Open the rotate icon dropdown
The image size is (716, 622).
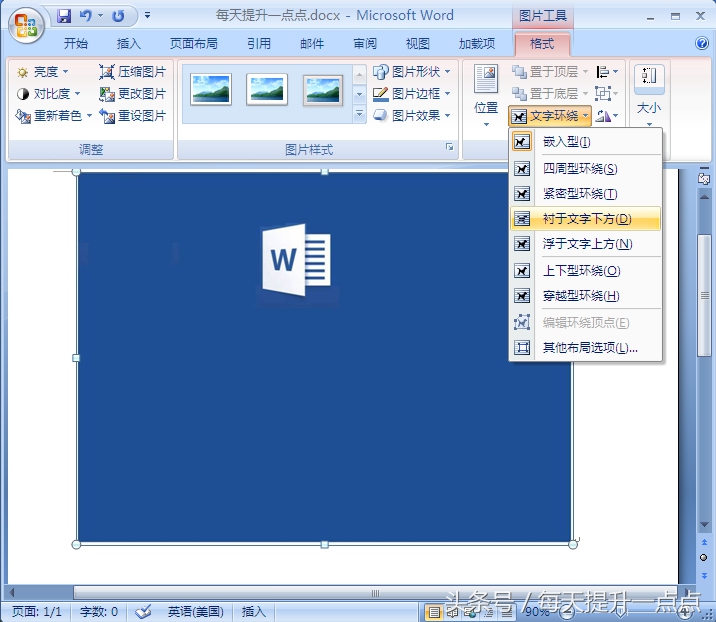(607, 116)
